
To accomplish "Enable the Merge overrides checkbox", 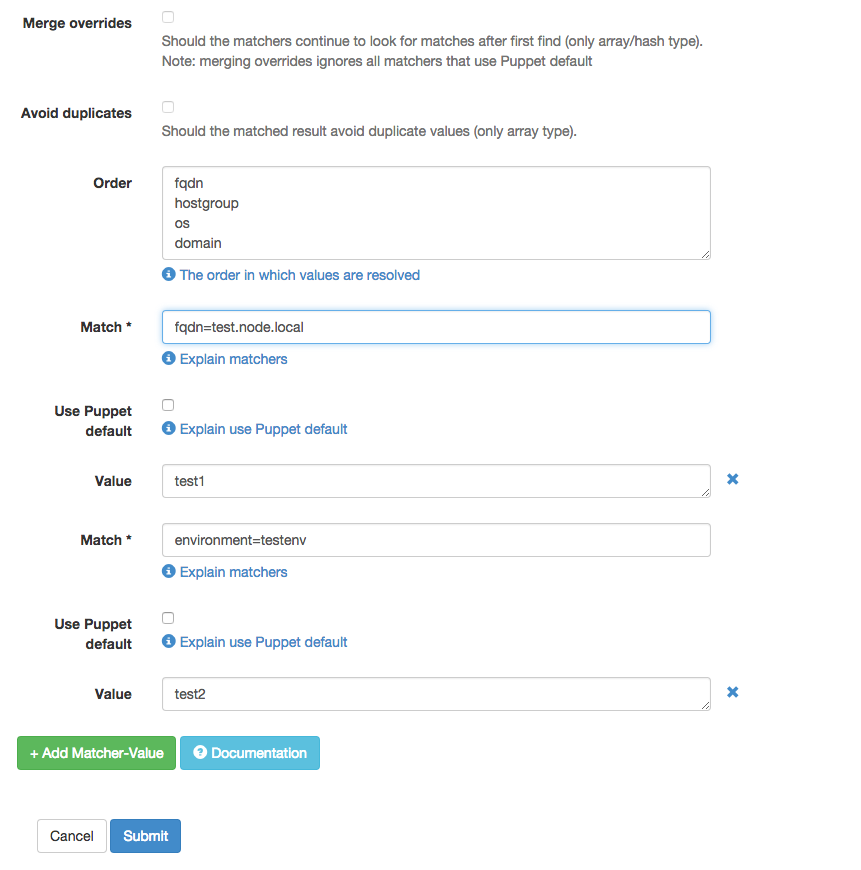I will click(x=168, y=17).
